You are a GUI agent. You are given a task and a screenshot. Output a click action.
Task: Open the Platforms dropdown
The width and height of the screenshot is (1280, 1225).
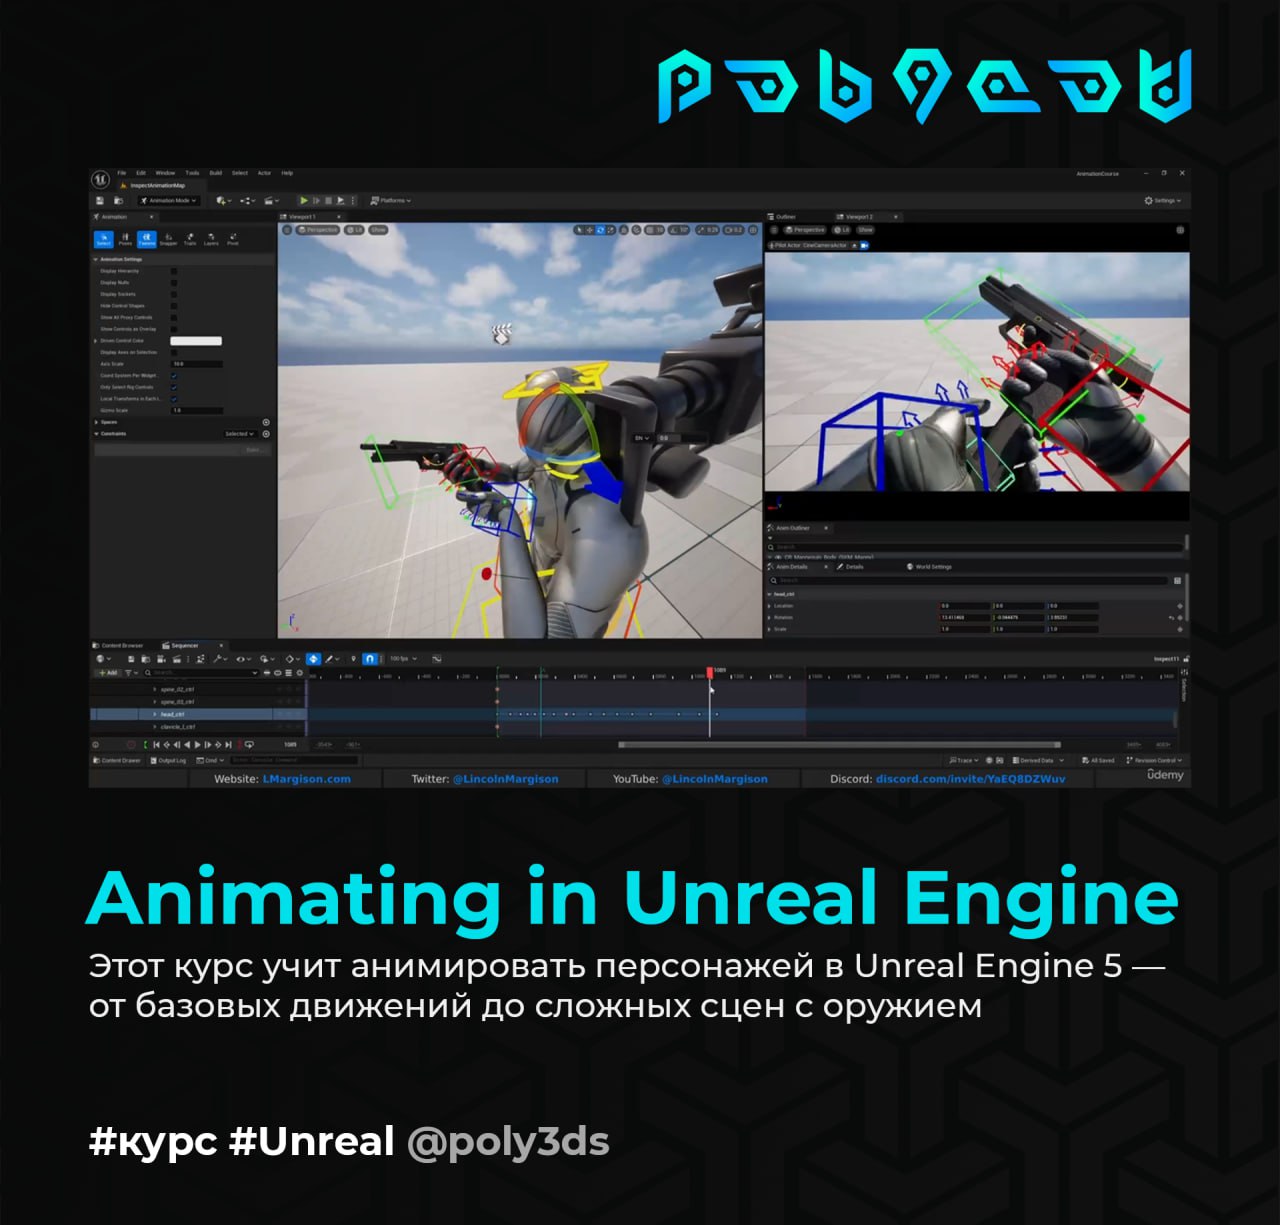pyautogui.click(x=391, y=200)
